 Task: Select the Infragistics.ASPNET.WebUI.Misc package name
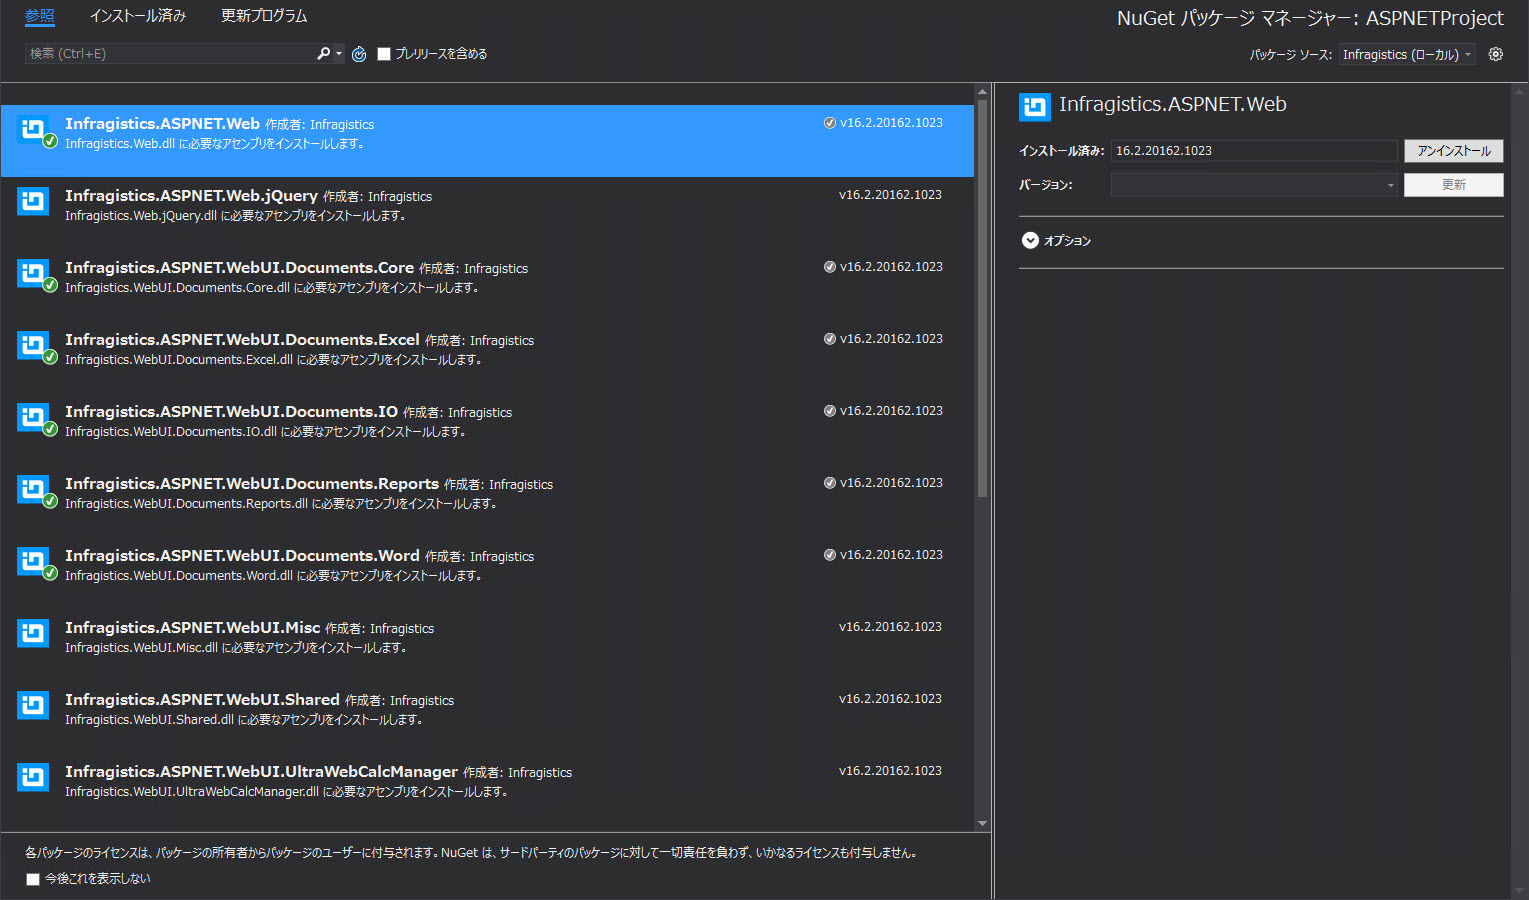(192, 627)
